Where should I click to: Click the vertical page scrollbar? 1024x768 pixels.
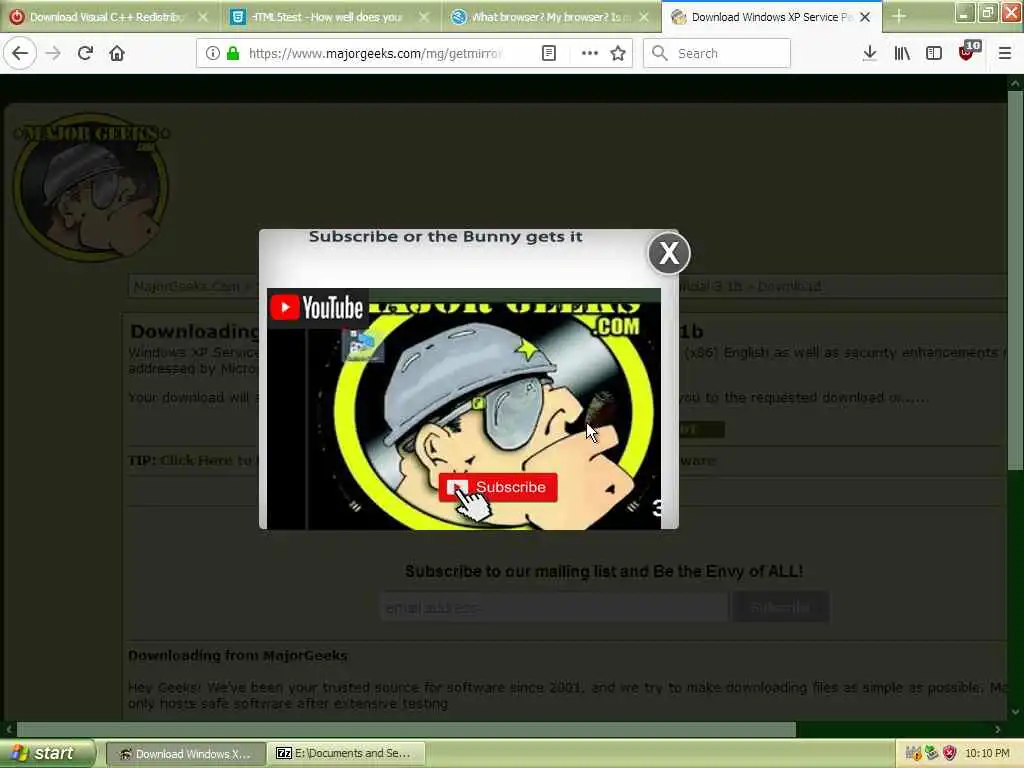(1015, 280)
